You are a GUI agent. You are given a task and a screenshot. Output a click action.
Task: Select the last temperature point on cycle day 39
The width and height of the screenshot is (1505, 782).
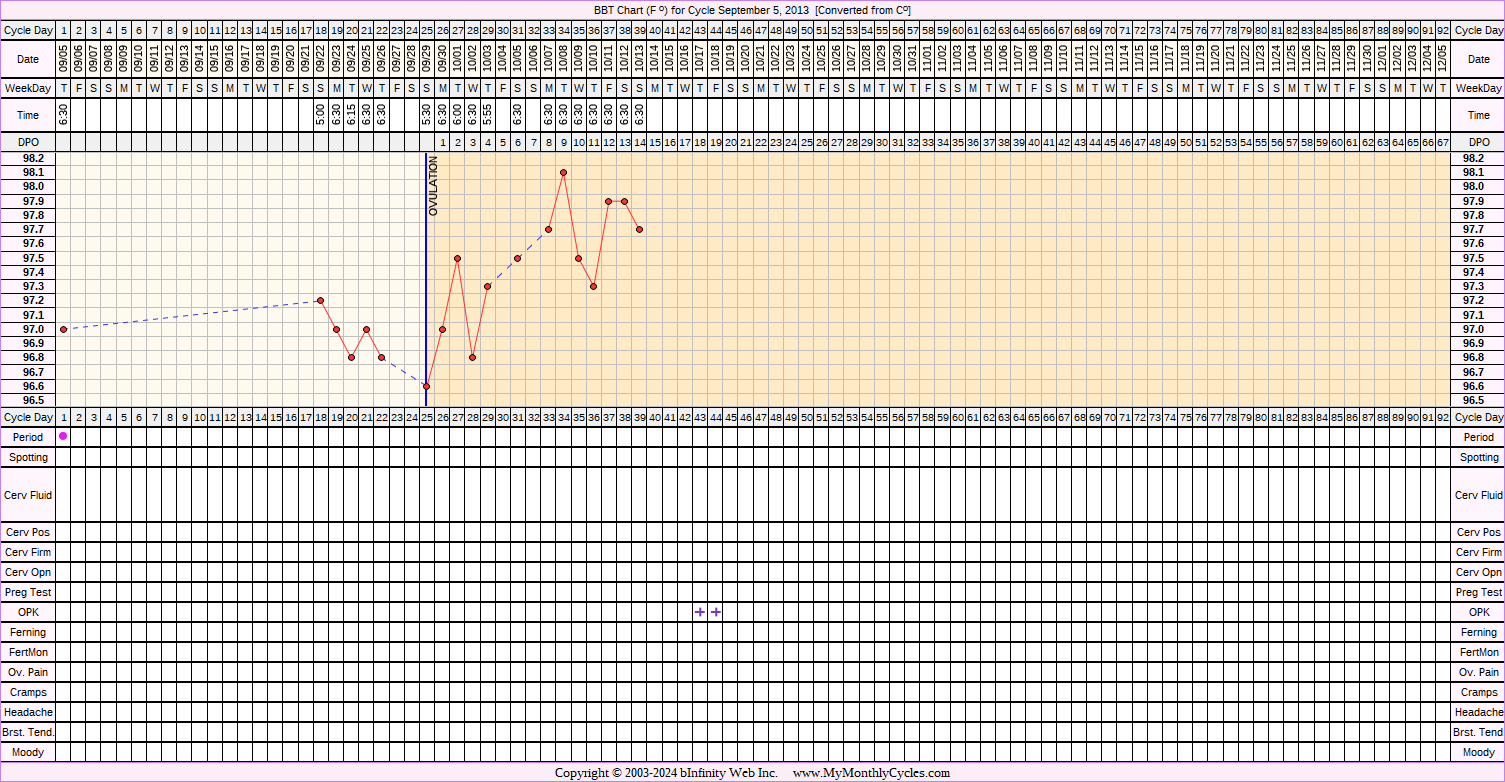coord(639,229)
